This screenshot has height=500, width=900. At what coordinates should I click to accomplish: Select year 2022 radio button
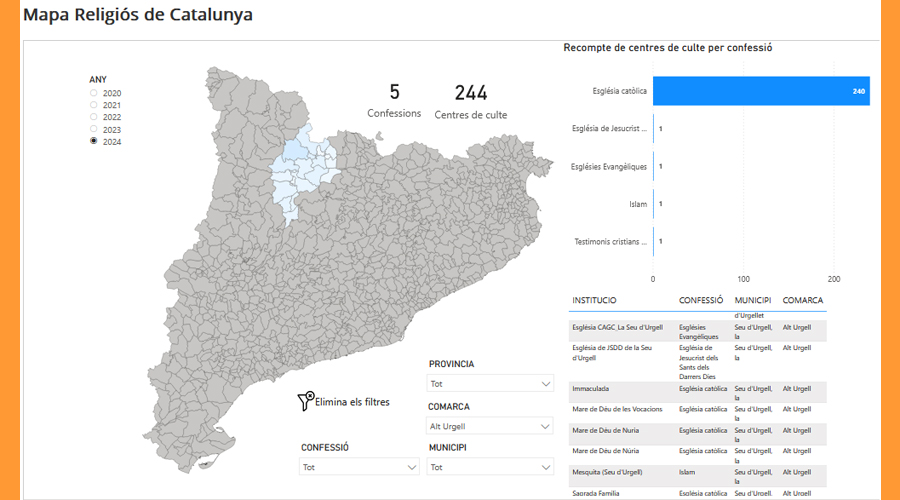coord(94,117)
